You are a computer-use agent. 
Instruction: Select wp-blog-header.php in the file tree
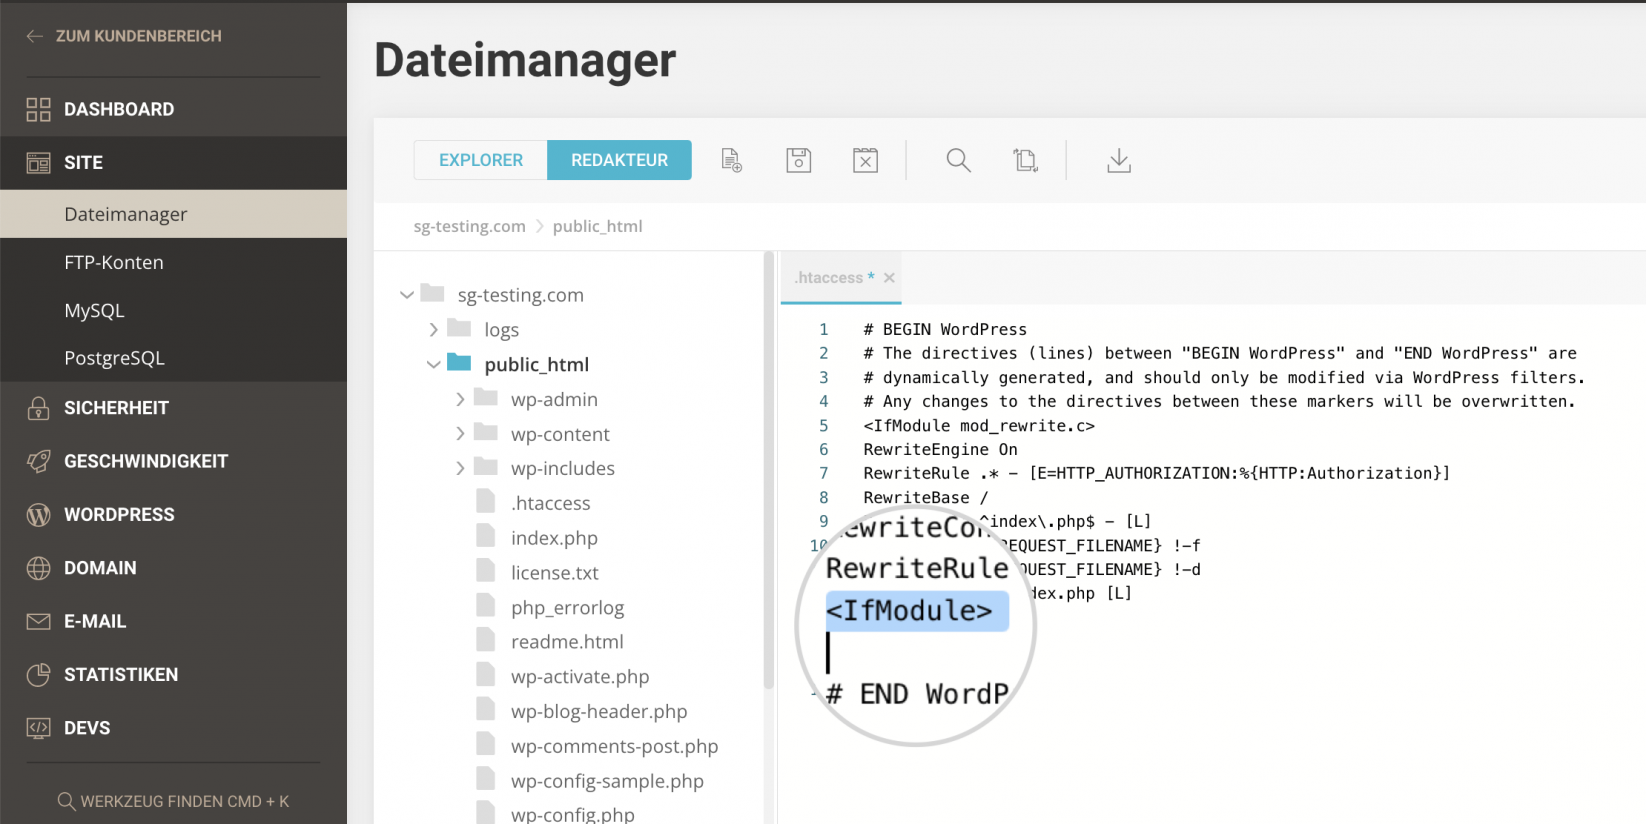point(599,711)
